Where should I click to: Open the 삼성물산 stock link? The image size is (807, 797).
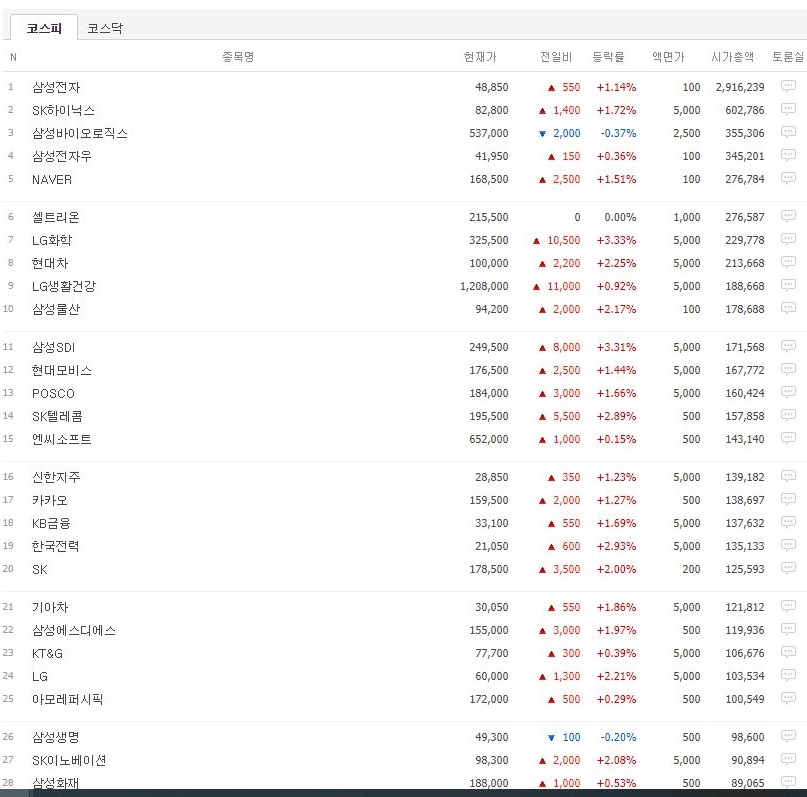[x=56, y=309]
